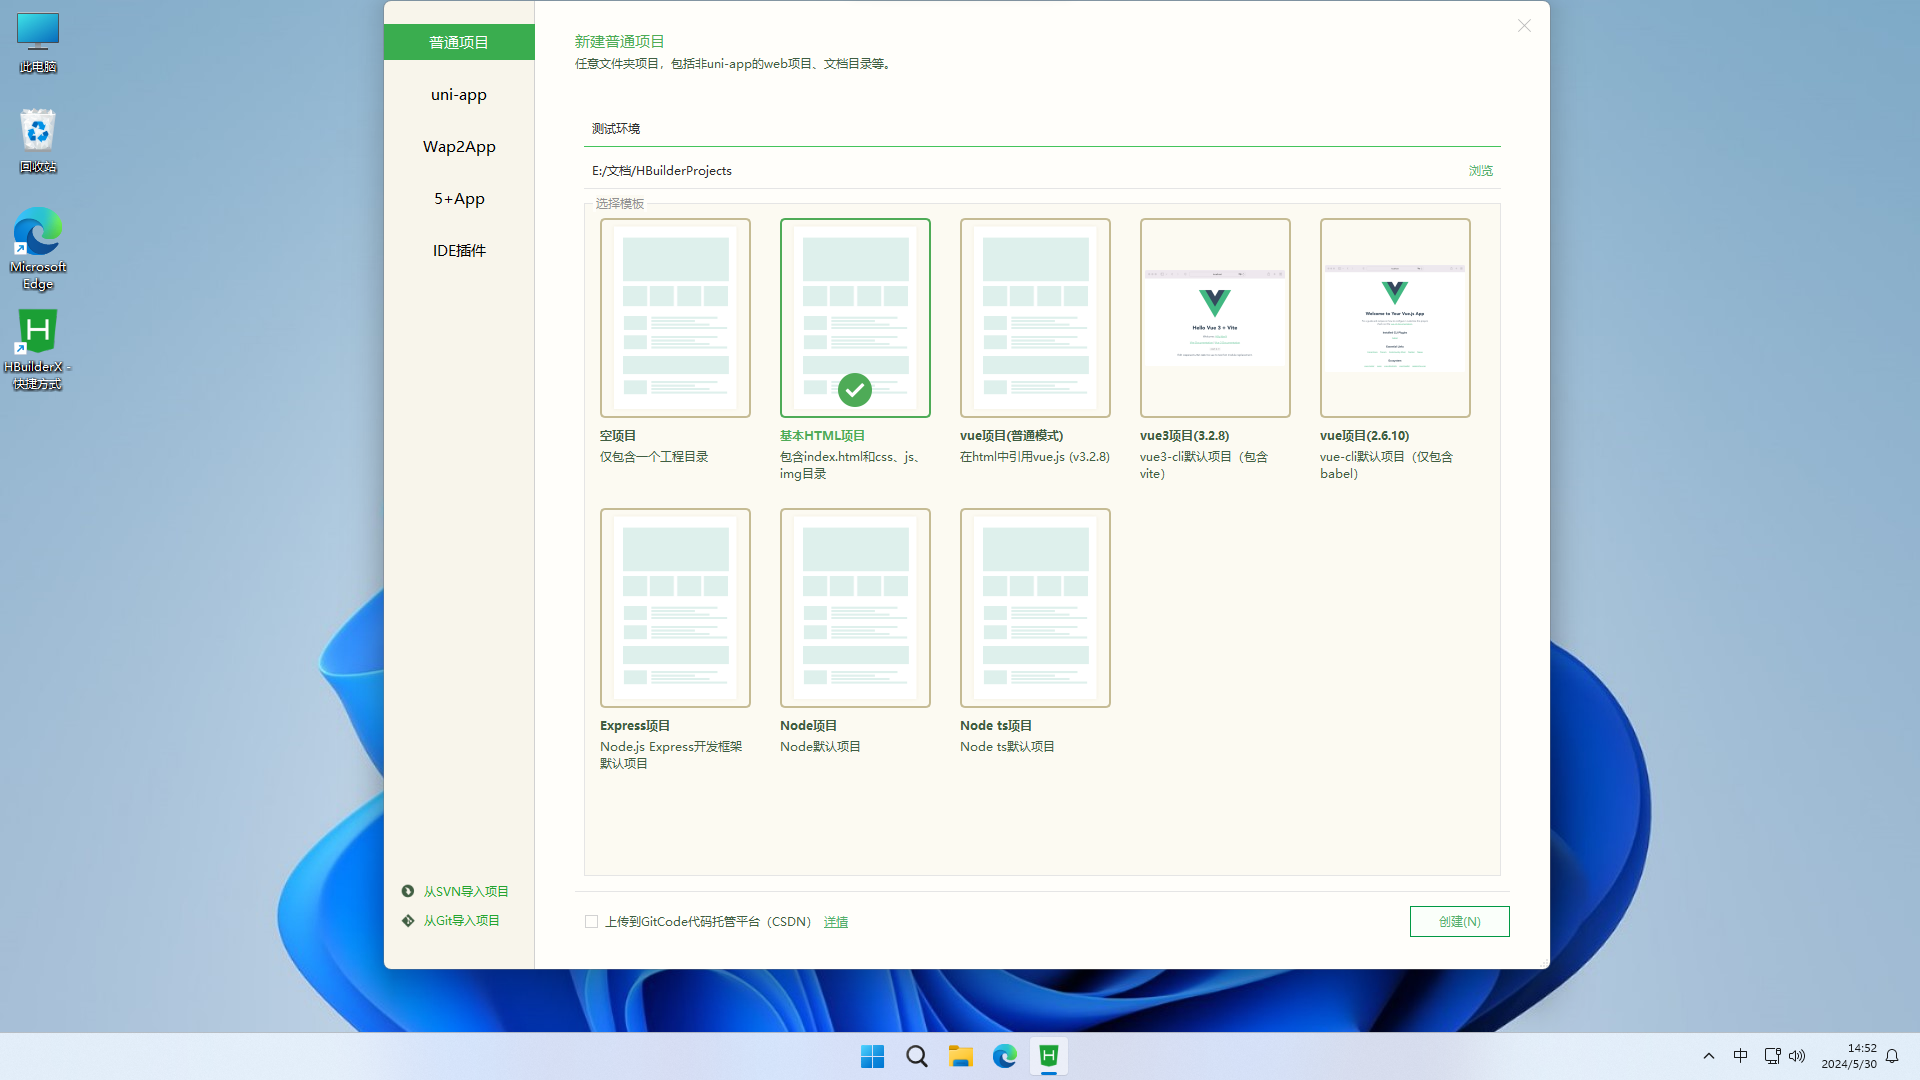Select the vue project (2.6.10) template thumbnail
The image size is (1920, 1080).
coord(1395,317)
